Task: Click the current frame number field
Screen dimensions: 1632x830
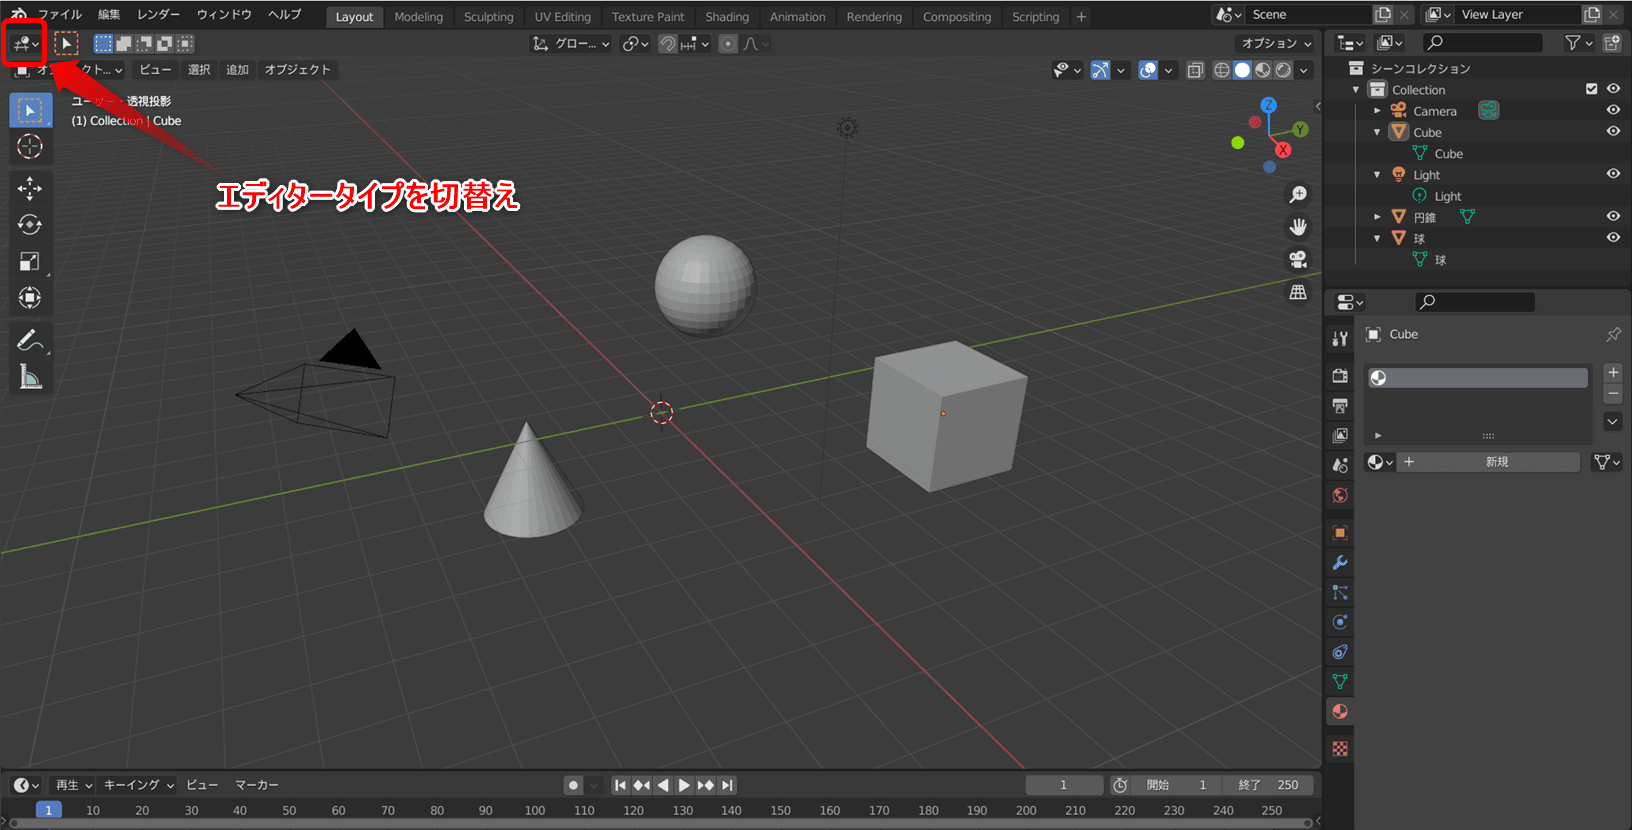Action: click(1064, 785)
